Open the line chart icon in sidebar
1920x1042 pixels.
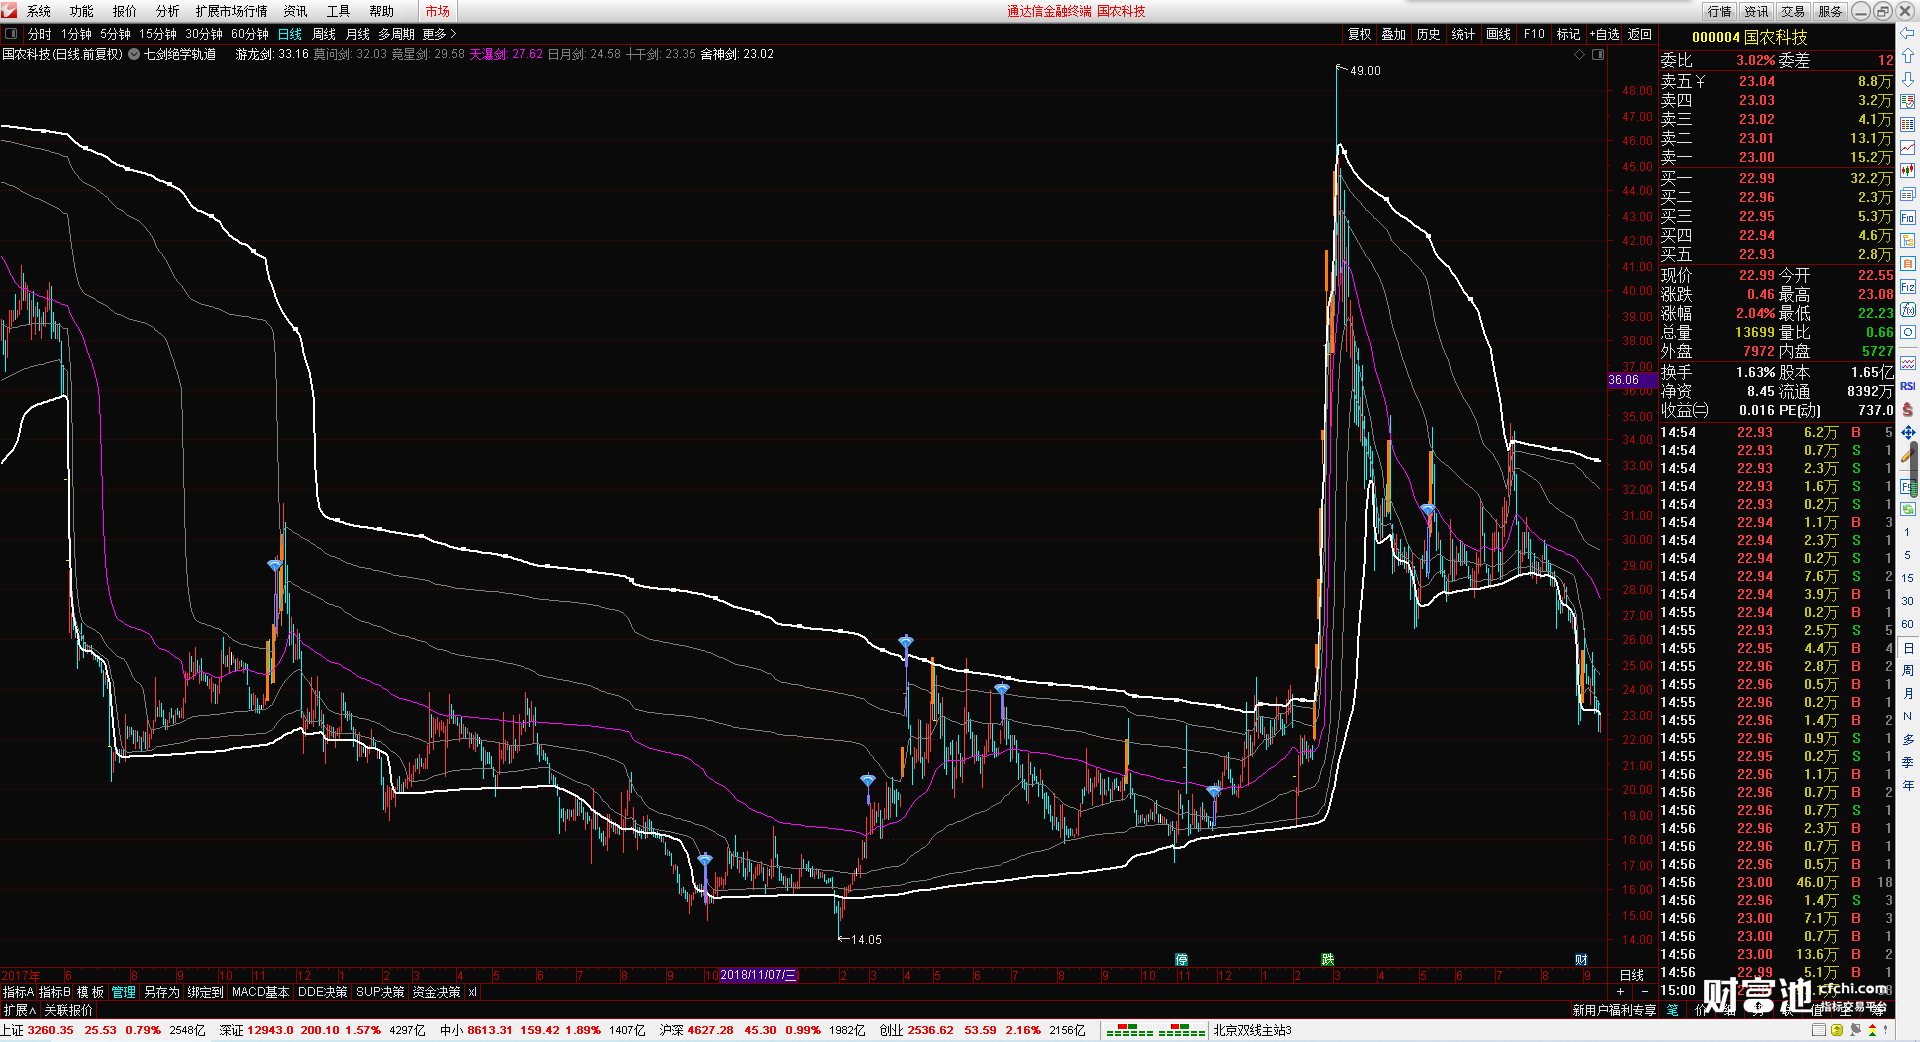point(1908,148)
